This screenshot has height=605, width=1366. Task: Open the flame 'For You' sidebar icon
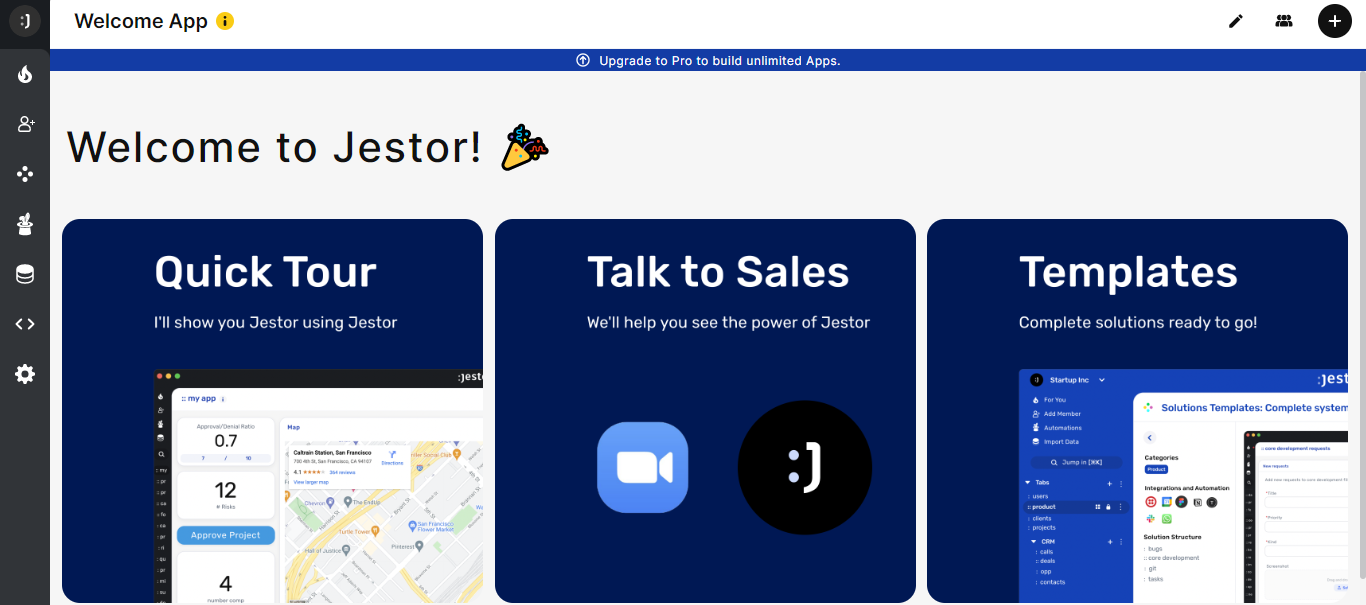(x=25, y=74)
